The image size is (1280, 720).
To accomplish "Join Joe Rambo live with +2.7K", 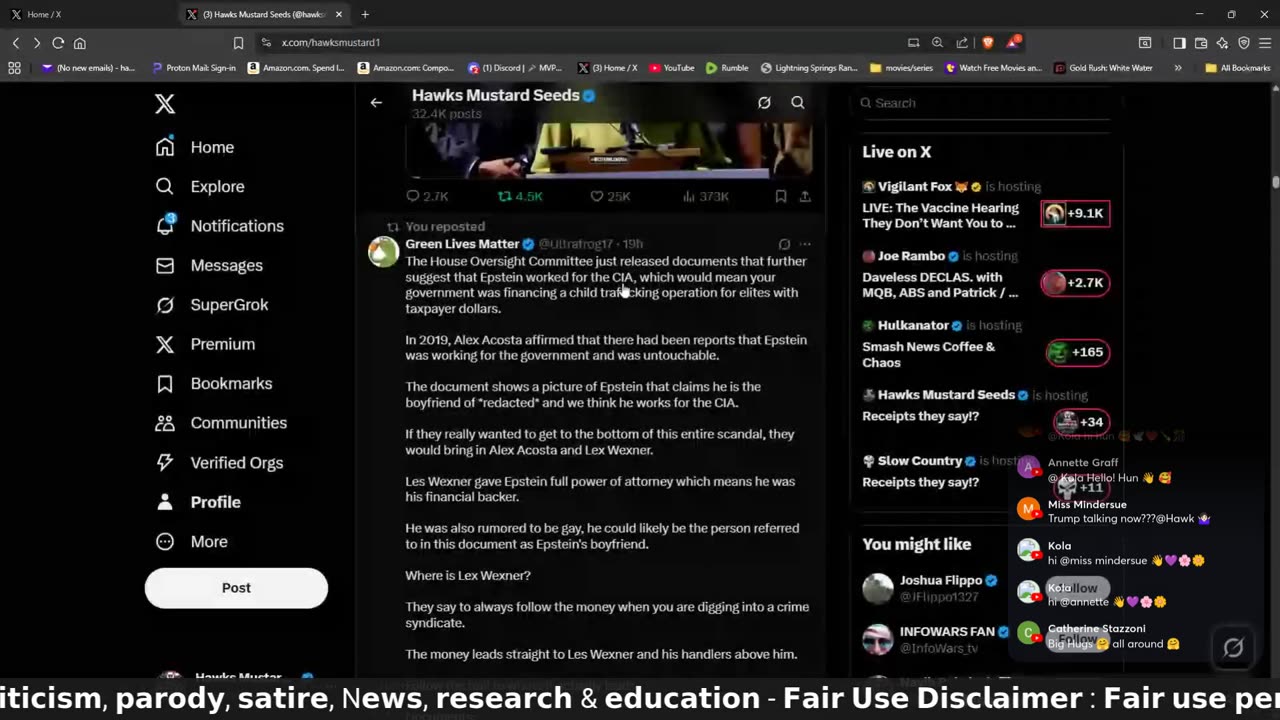I will click(x=1075, y=283).
